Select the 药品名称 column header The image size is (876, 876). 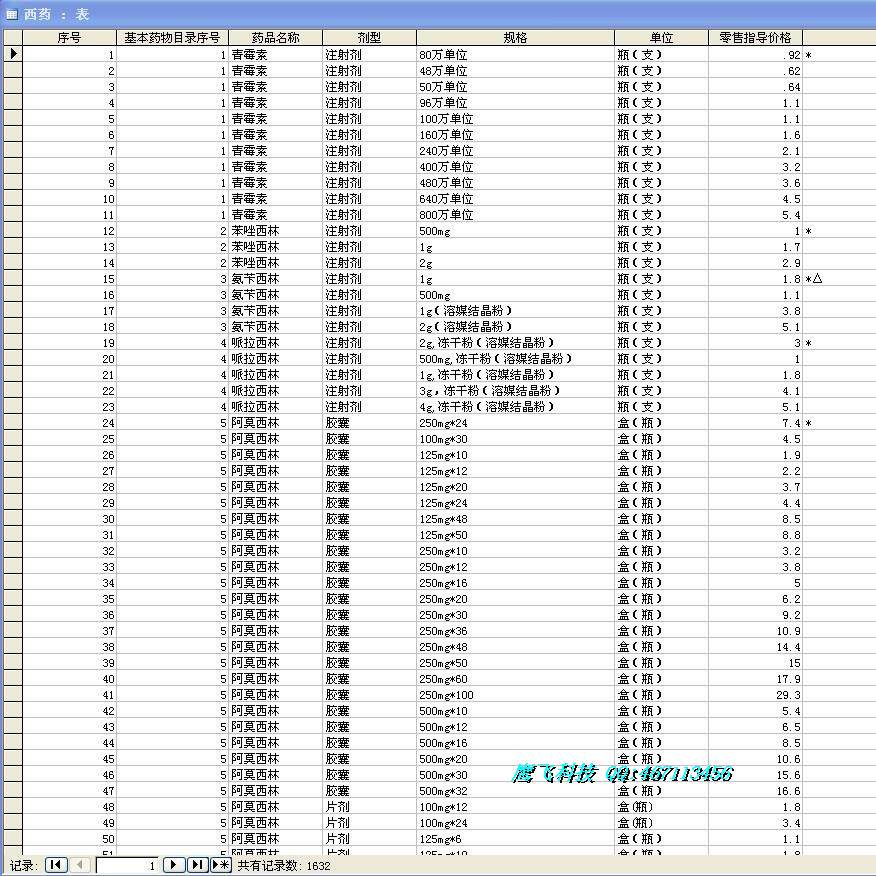(274, 37)
